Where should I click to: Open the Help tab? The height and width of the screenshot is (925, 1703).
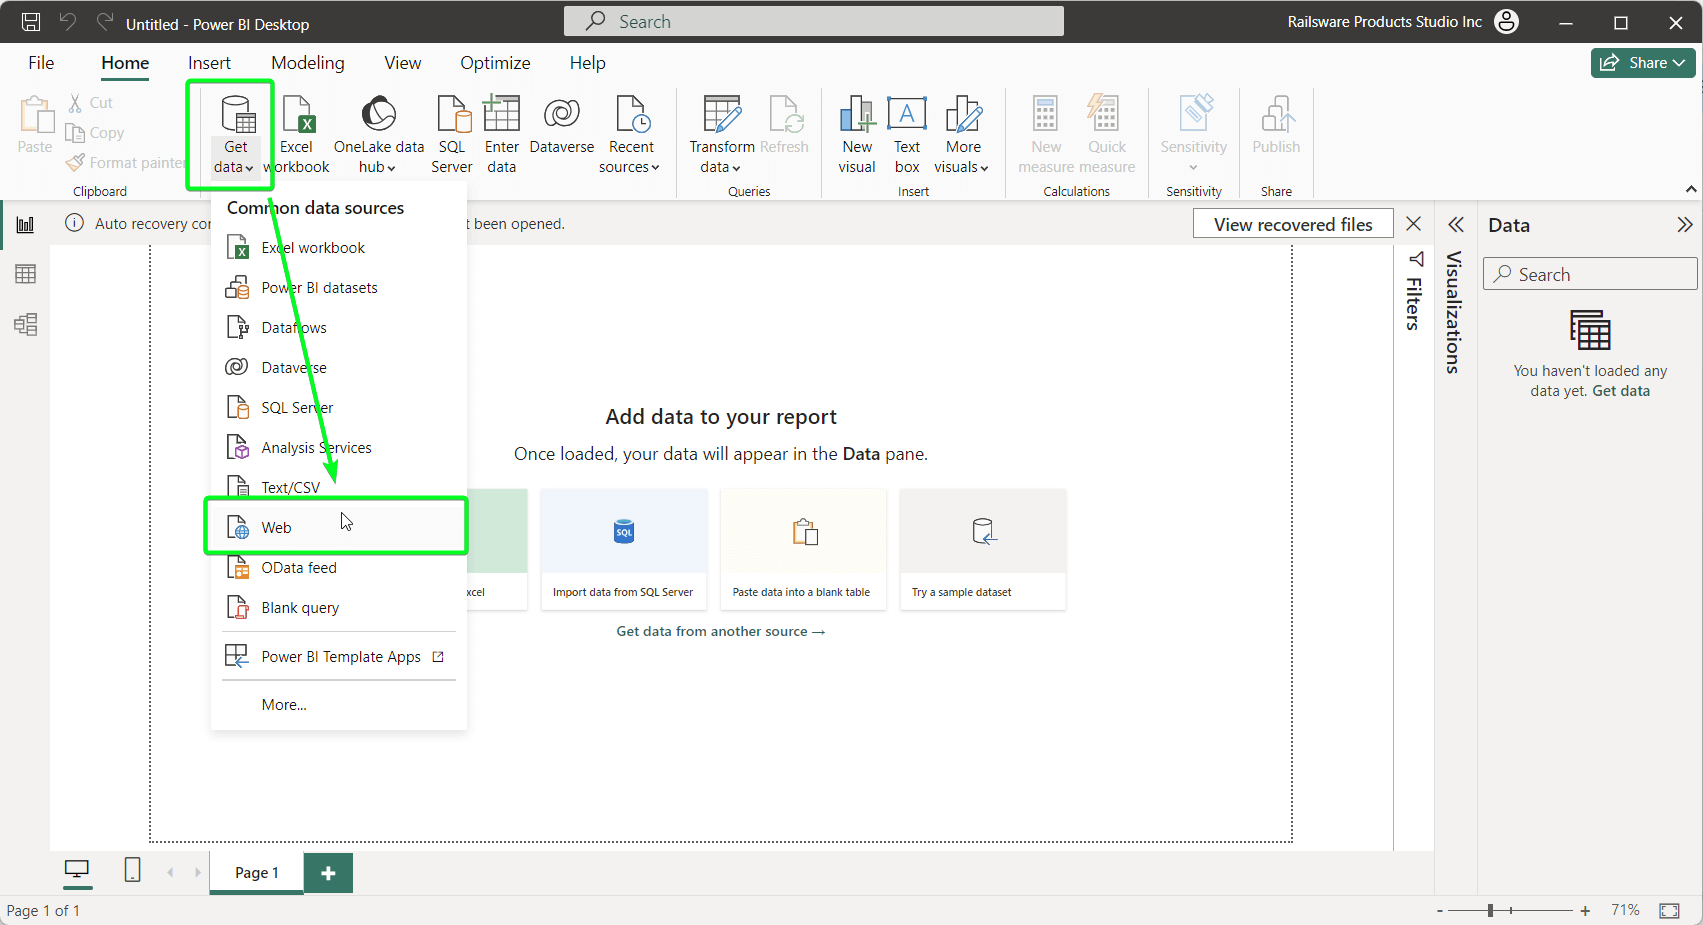tap(588, 63)
